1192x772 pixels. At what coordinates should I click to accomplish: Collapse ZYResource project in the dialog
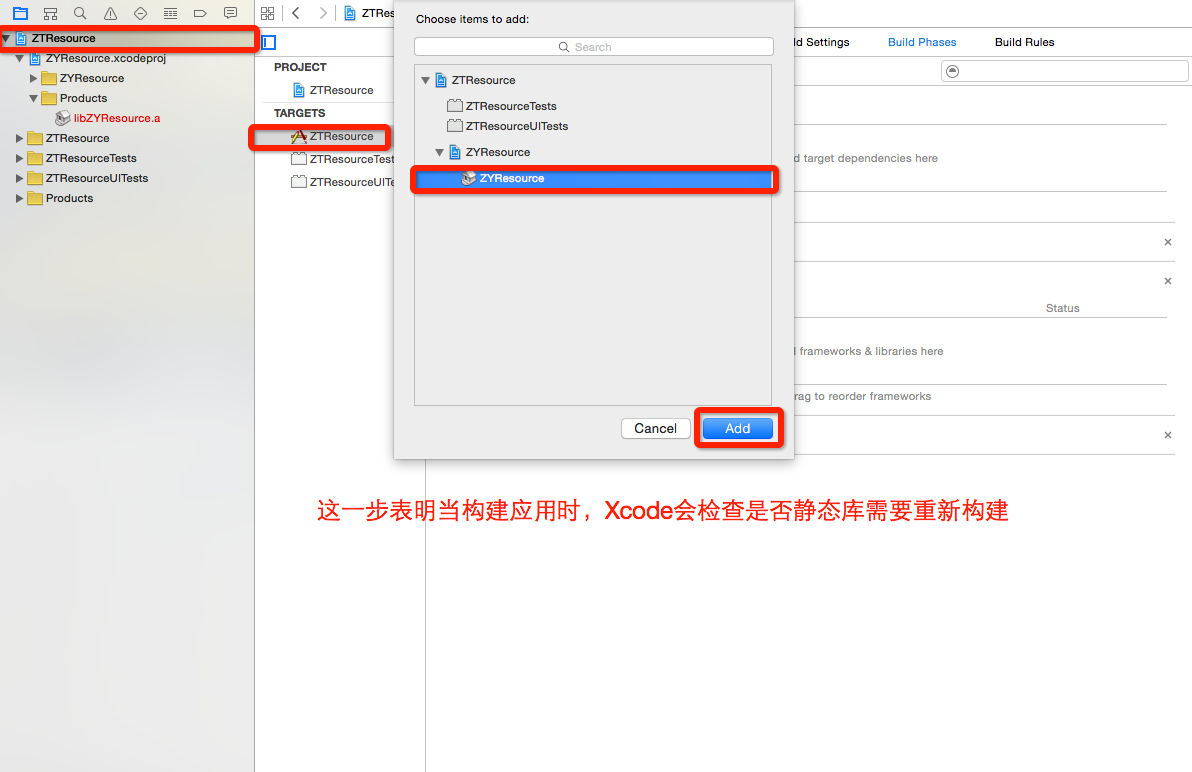click(x=439, y=153)
